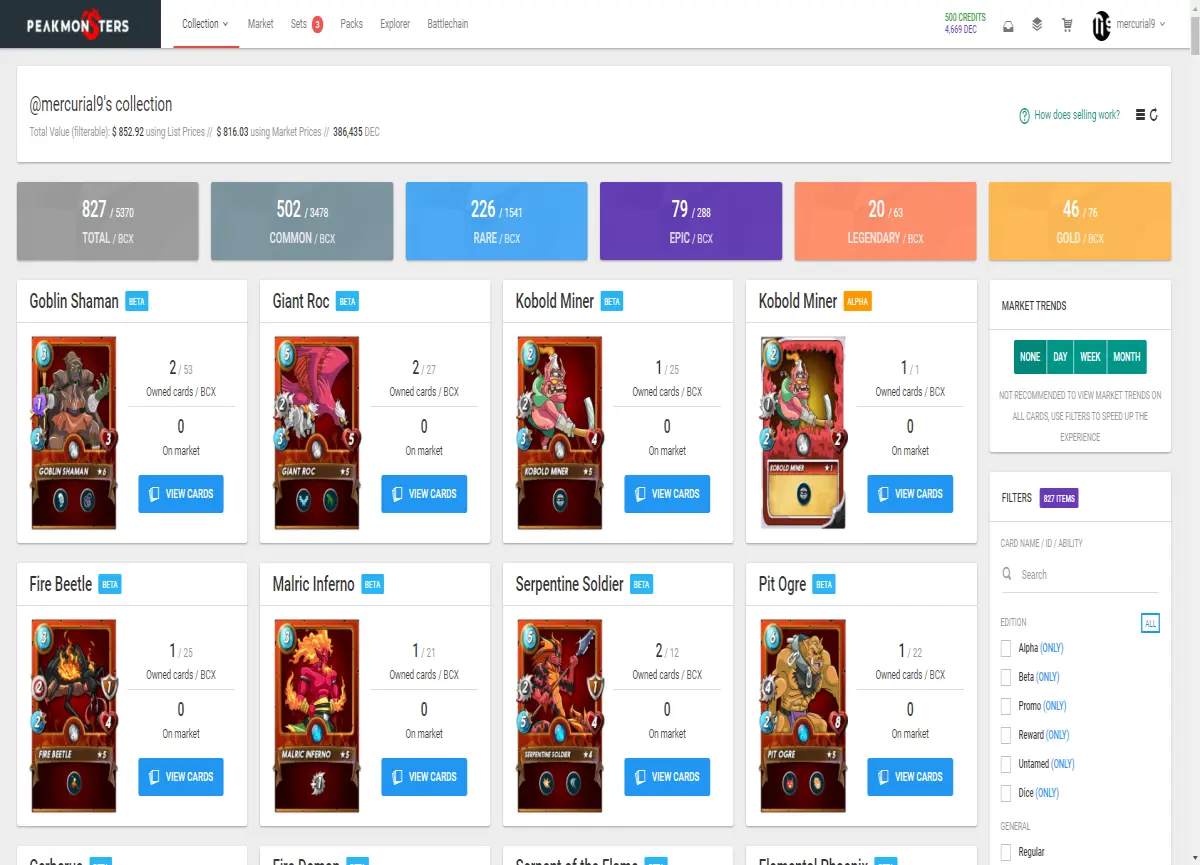Viewport: 1200px width, 865px height.
Task: Set market trends to NONE
Action: coord(1030,357)
